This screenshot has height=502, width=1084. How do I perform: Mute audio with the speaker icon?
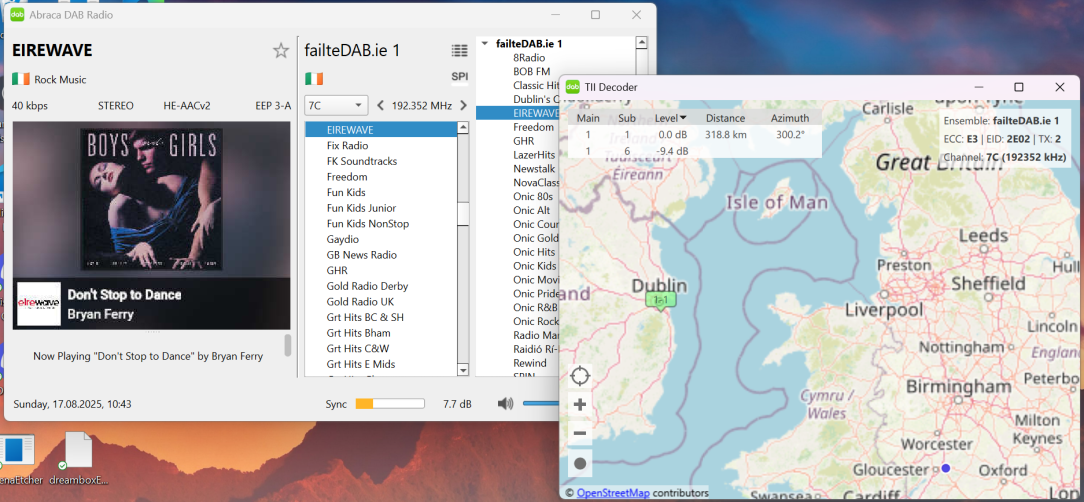[505, 403]
